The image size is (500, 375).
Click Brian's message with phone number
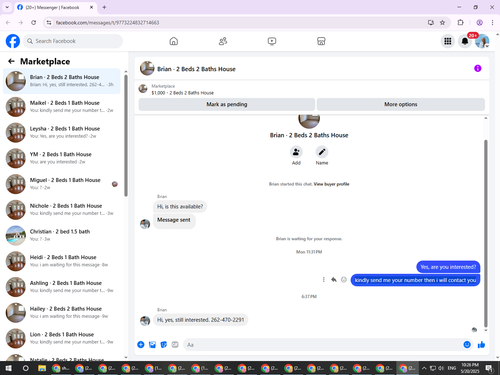click(x=200, y=320)
